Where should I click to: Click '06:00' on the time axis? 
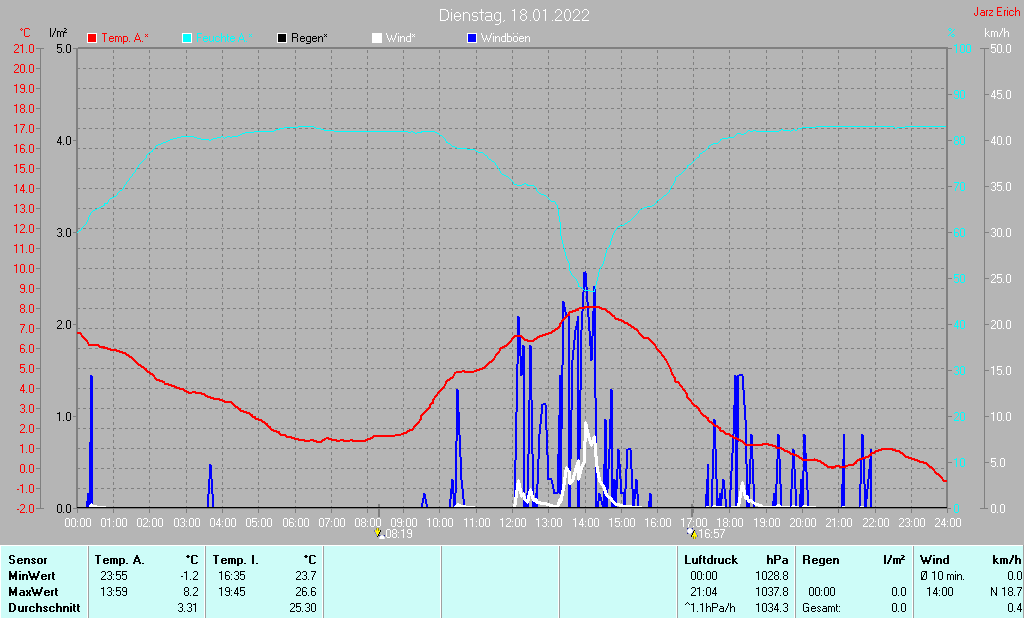295,523
